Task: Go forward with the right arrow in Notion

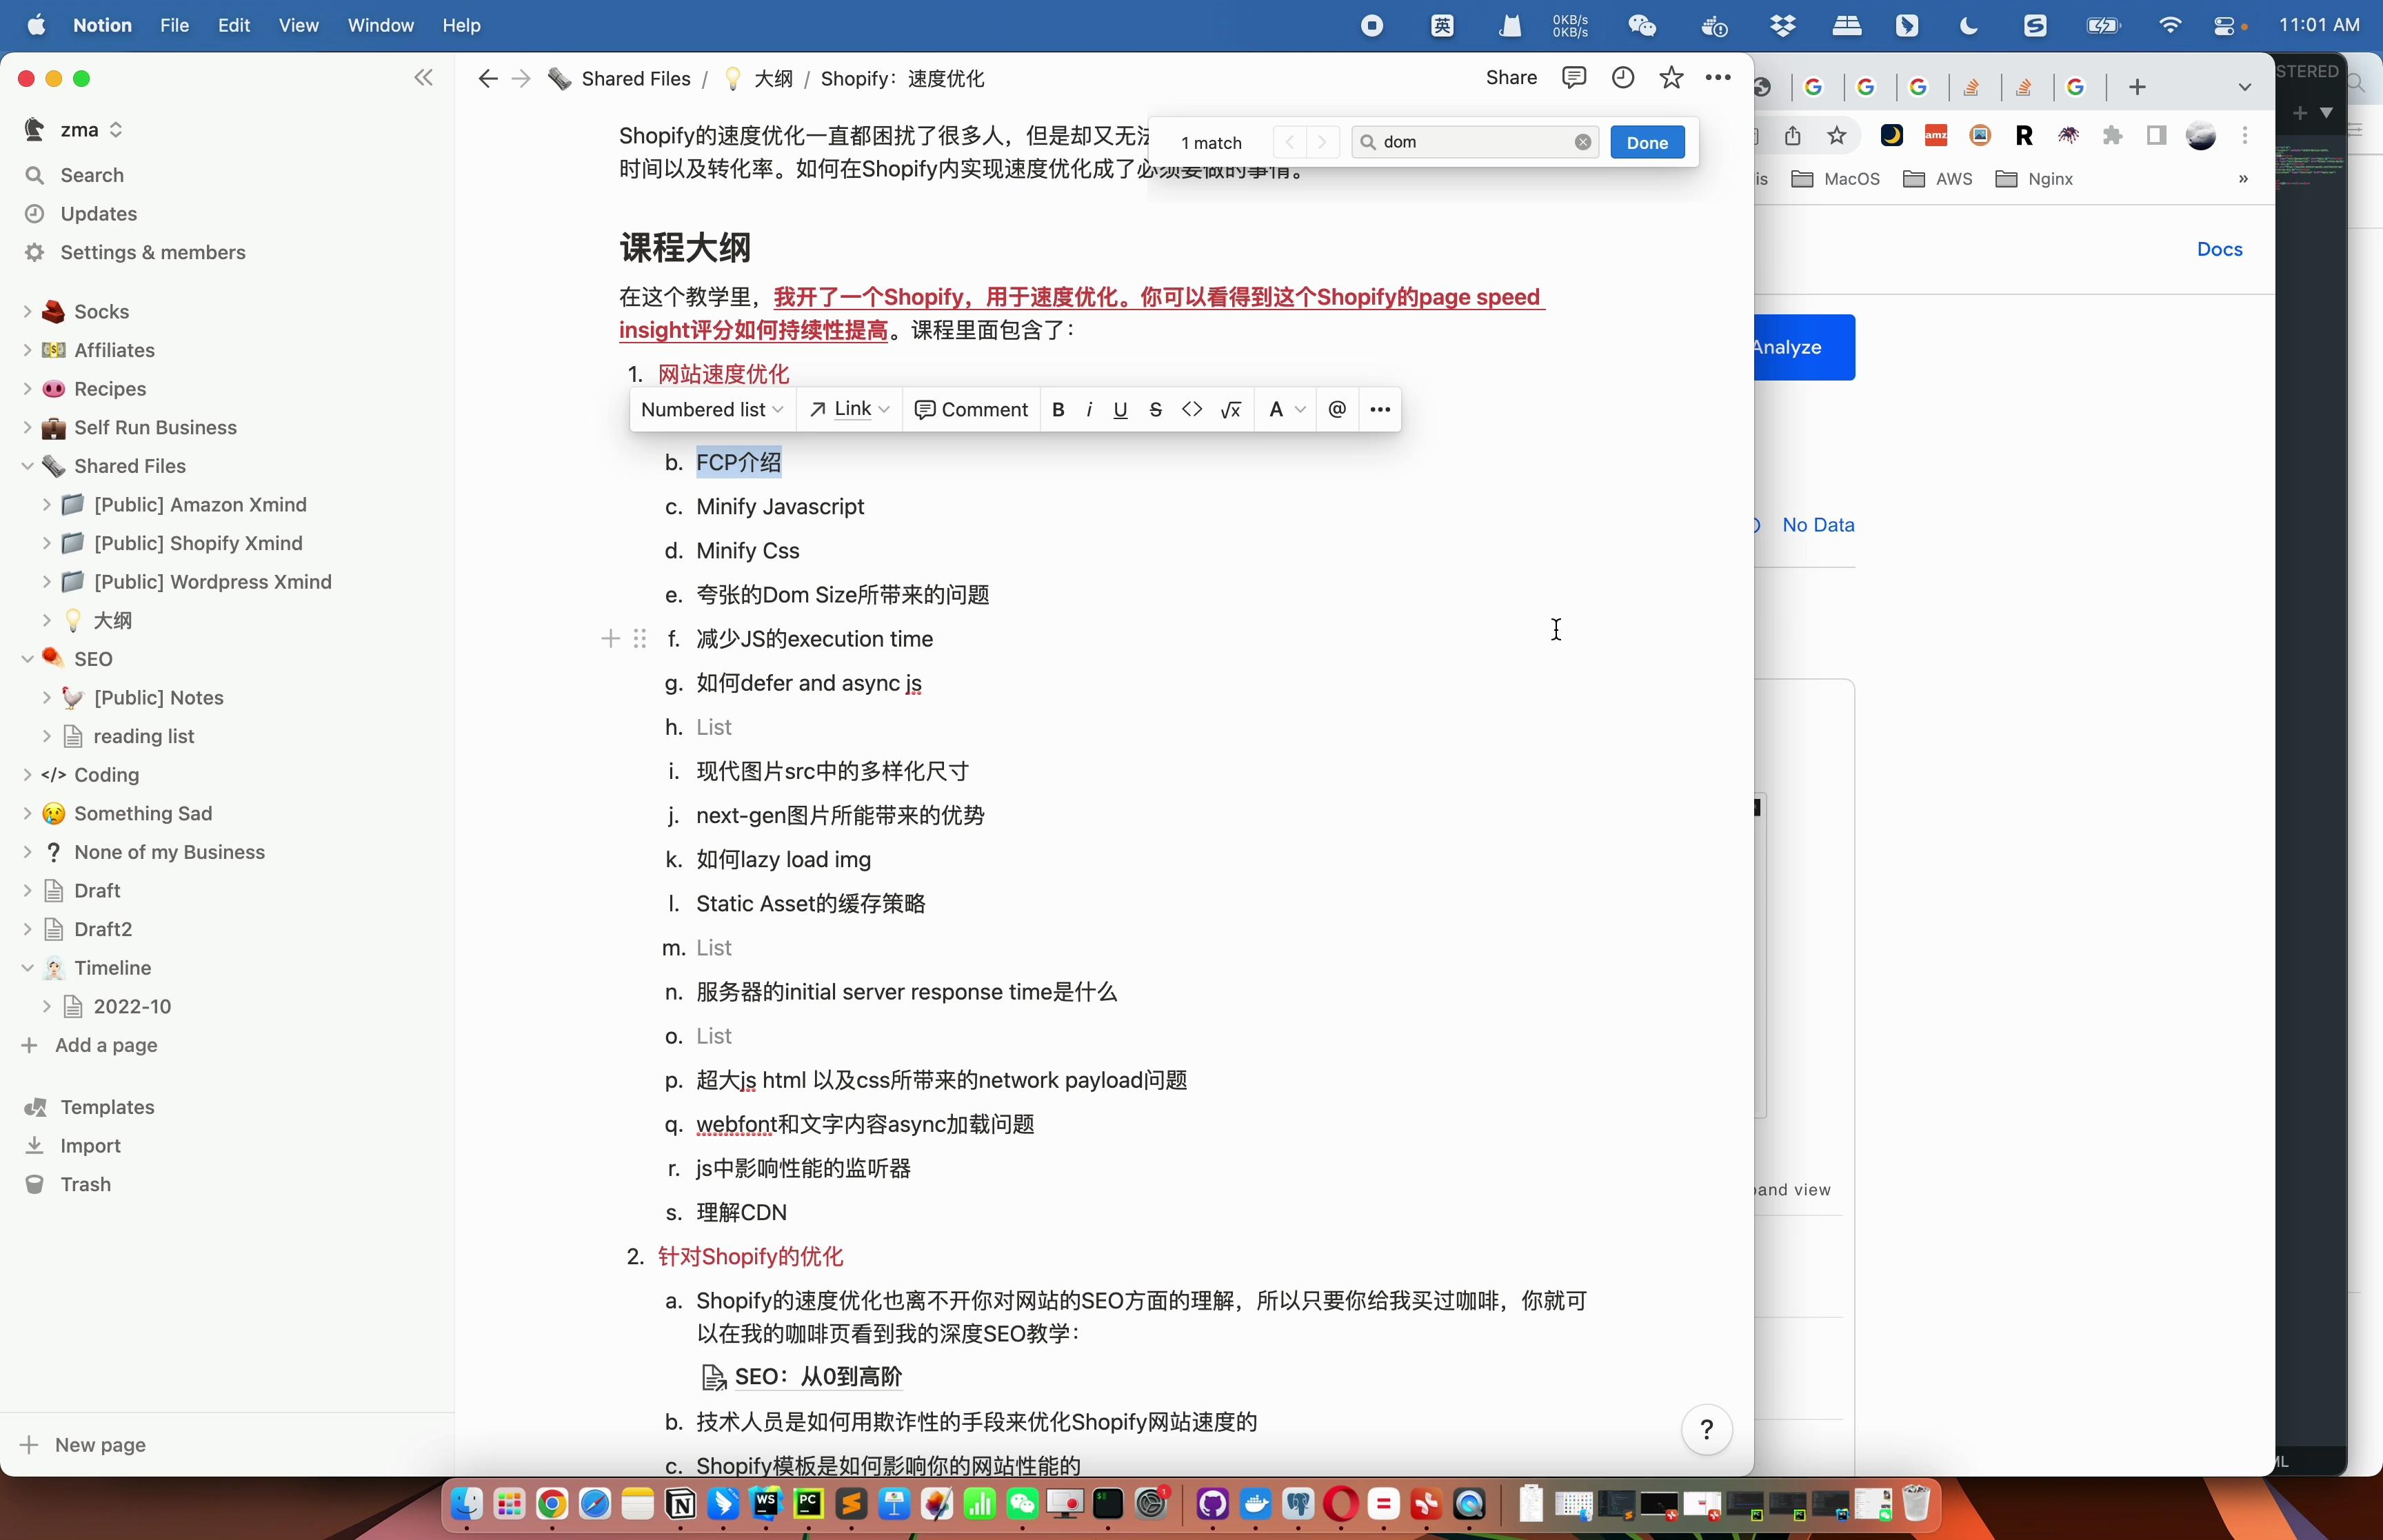Action: (521, 78)
